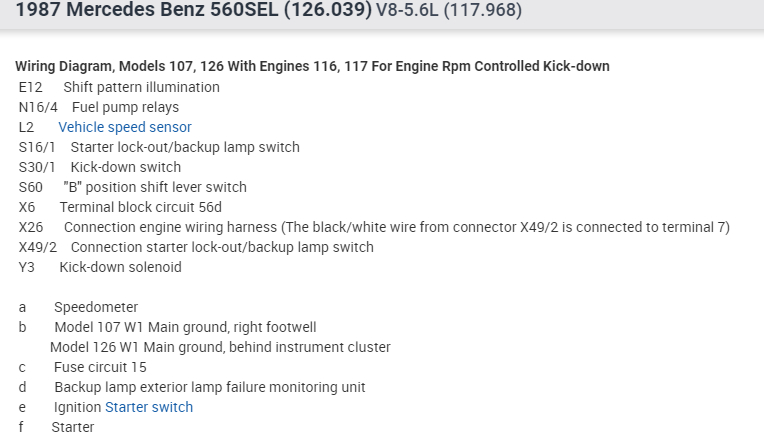The height and width of the screenshot is (441, 764).
Task: Click the Starter legend item labeled f
Action: click(x=72, y=427)
